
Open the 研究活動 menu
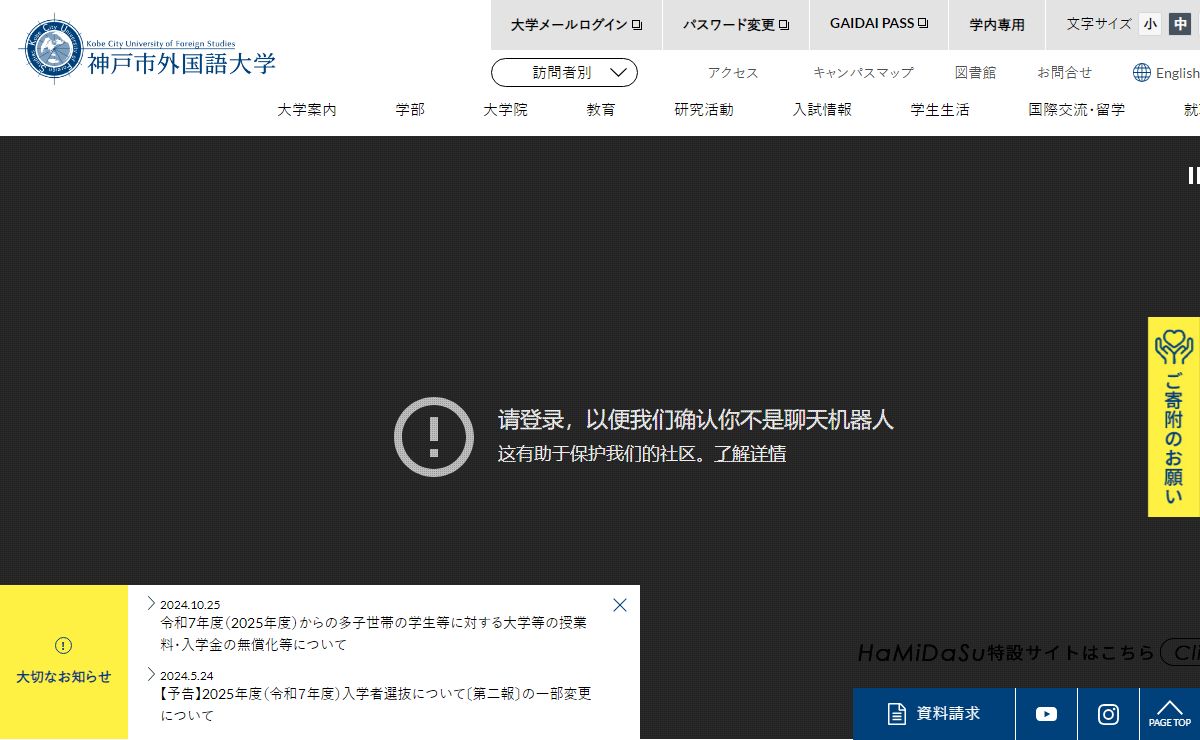(x=704, y=110)
